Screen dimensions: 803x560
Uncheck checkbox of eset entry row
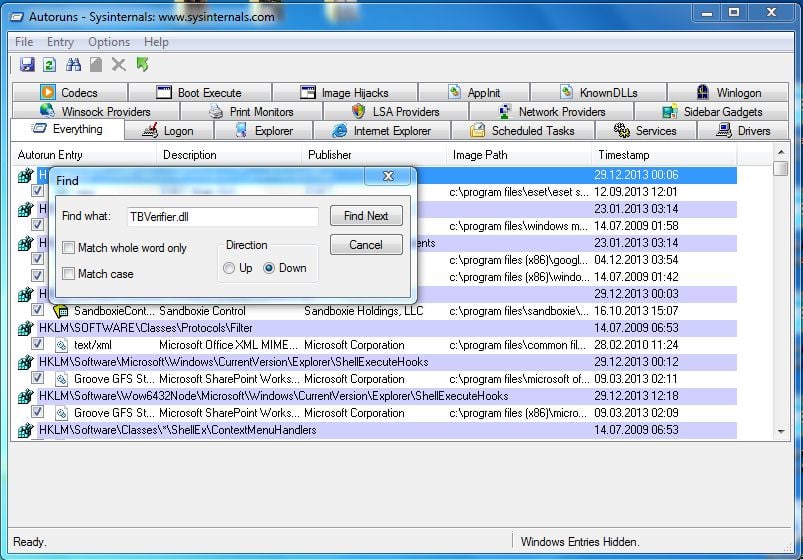click(x=37, y=191)
